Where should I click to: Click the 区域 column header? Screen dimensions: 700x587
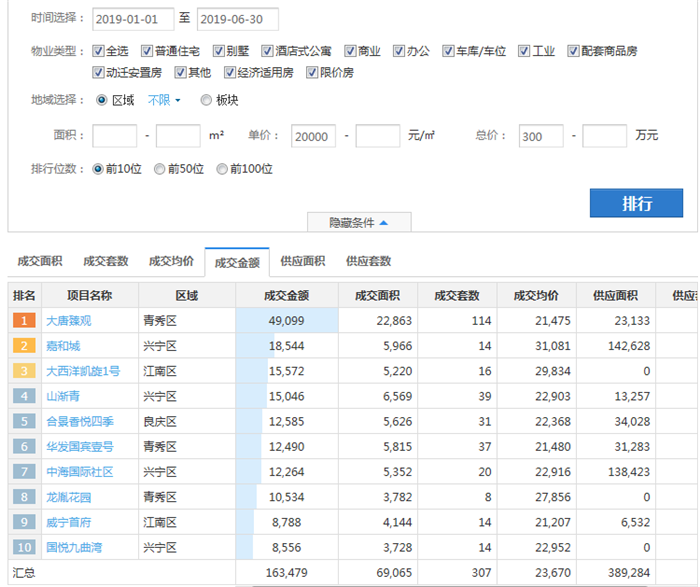187,296
